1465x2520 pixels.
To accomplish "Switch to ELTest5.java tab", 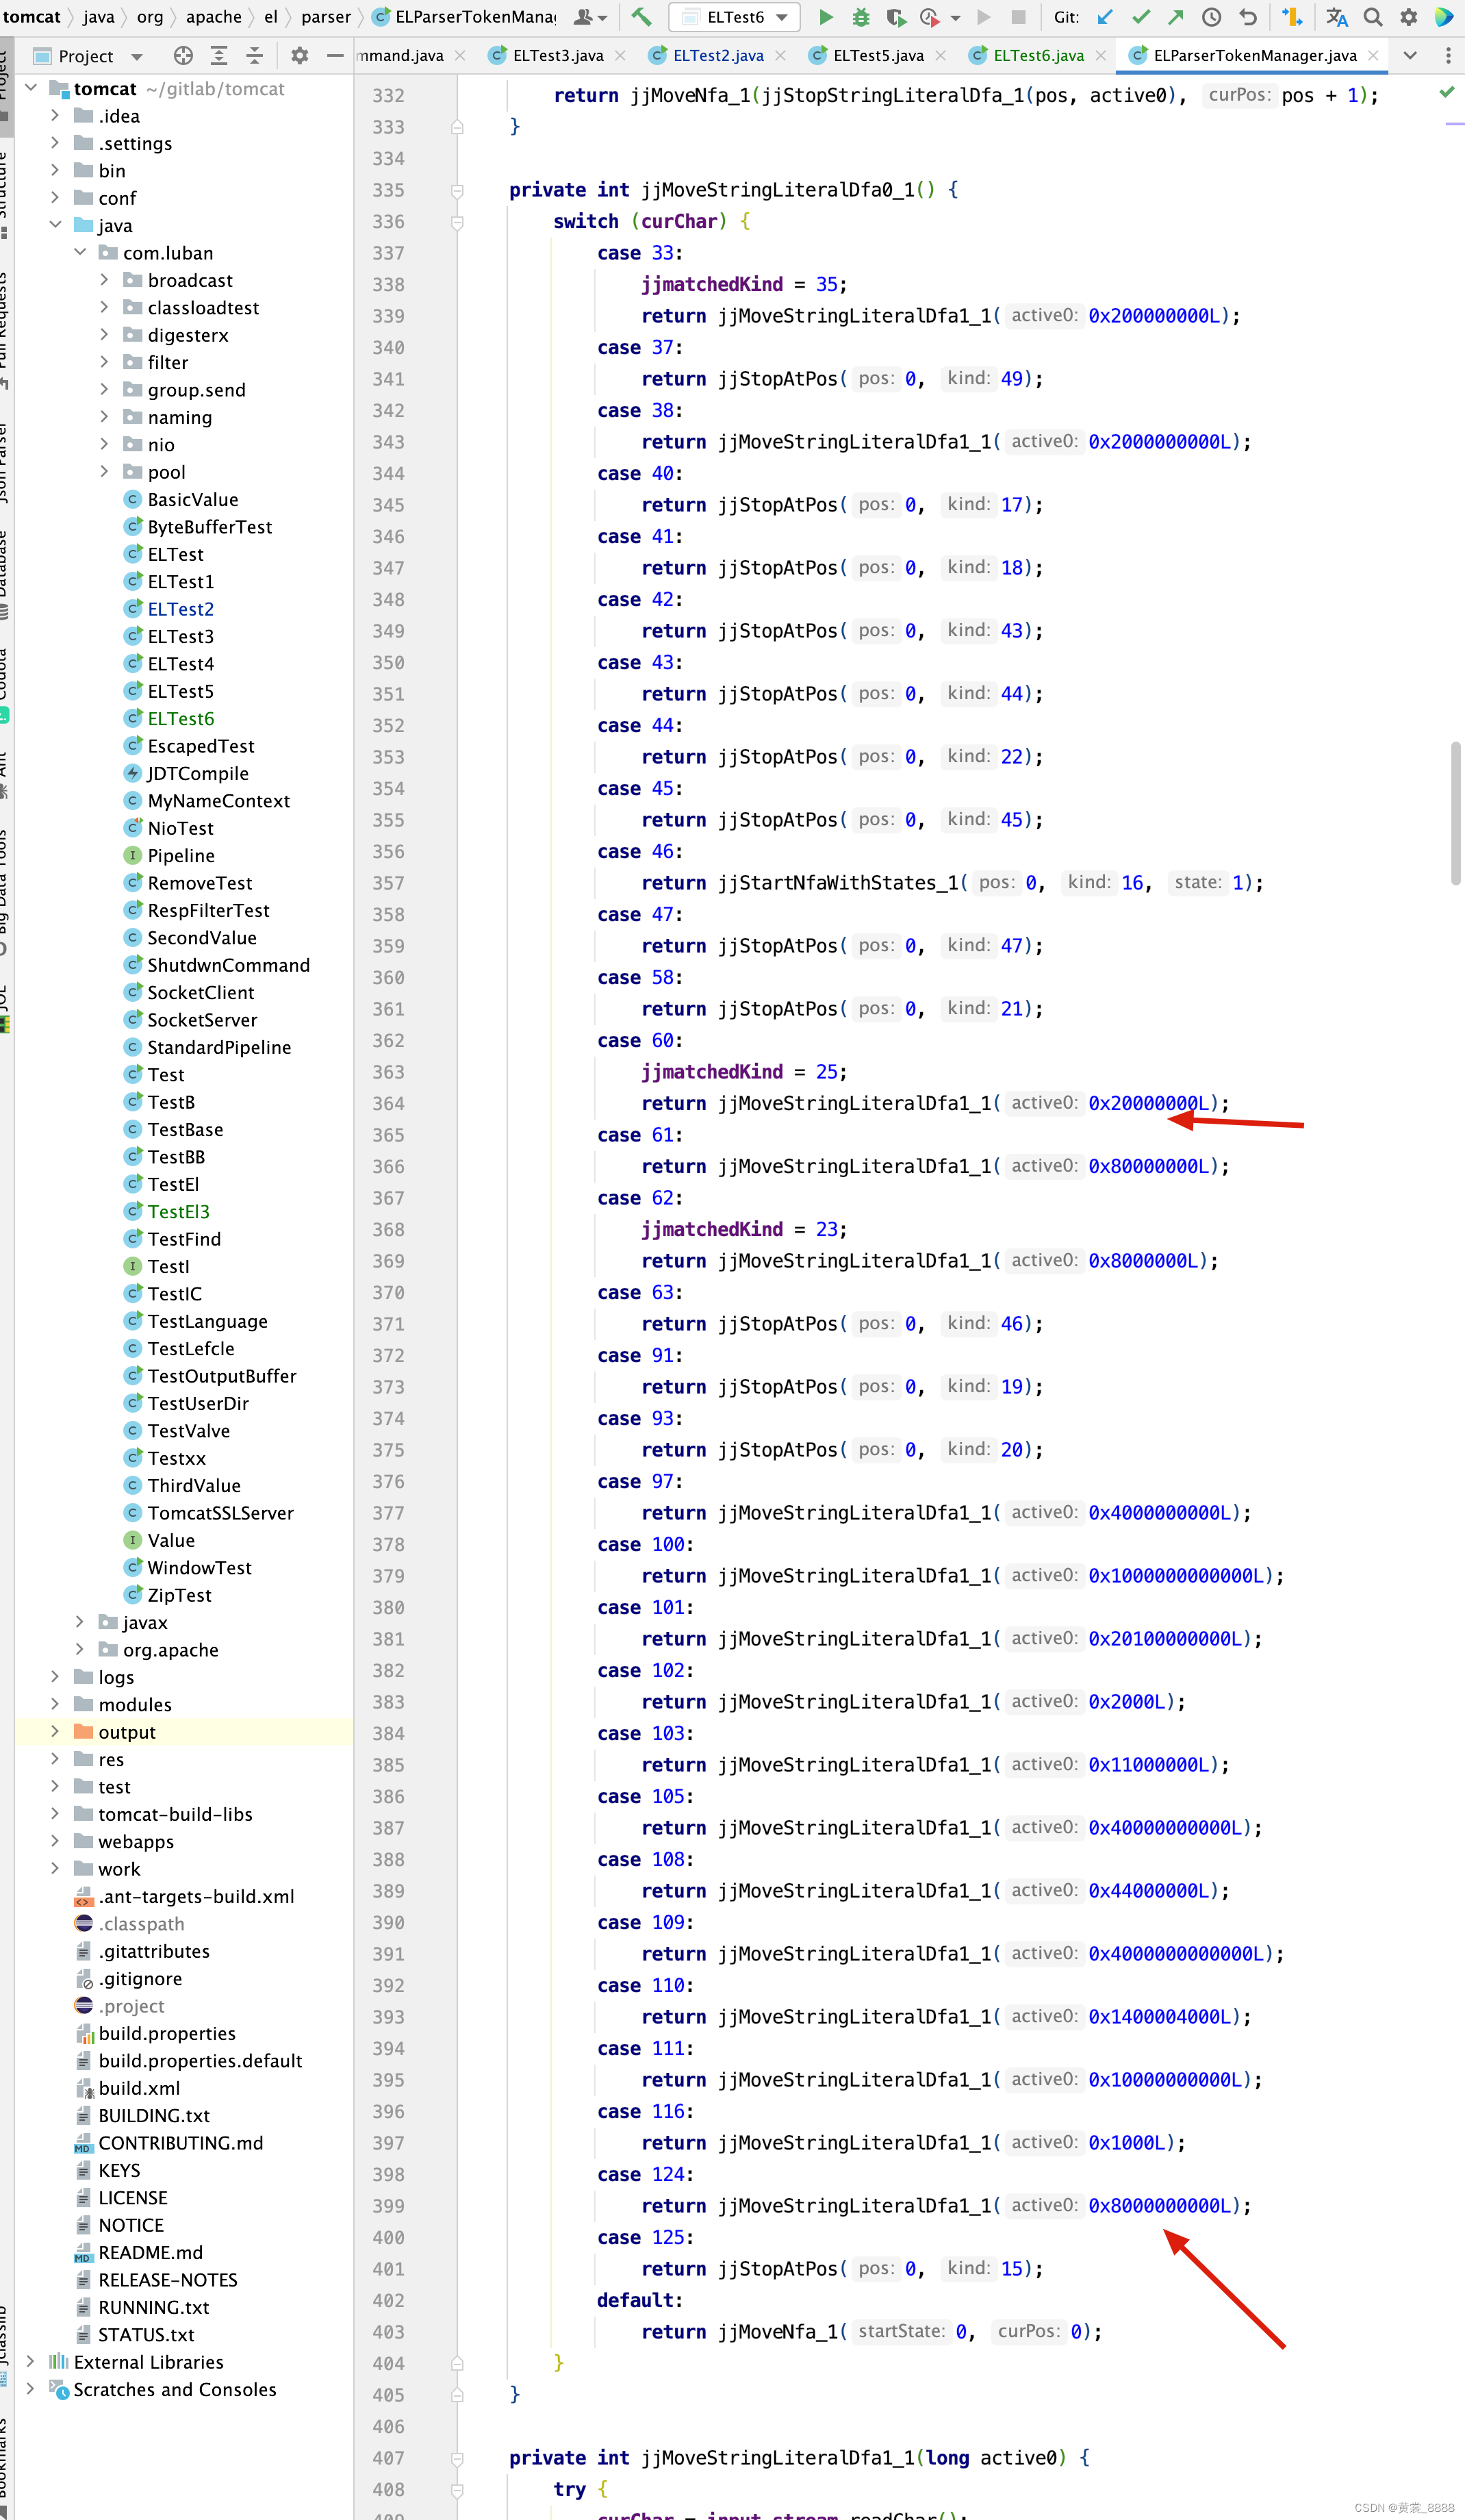I will tap(878, 56).
